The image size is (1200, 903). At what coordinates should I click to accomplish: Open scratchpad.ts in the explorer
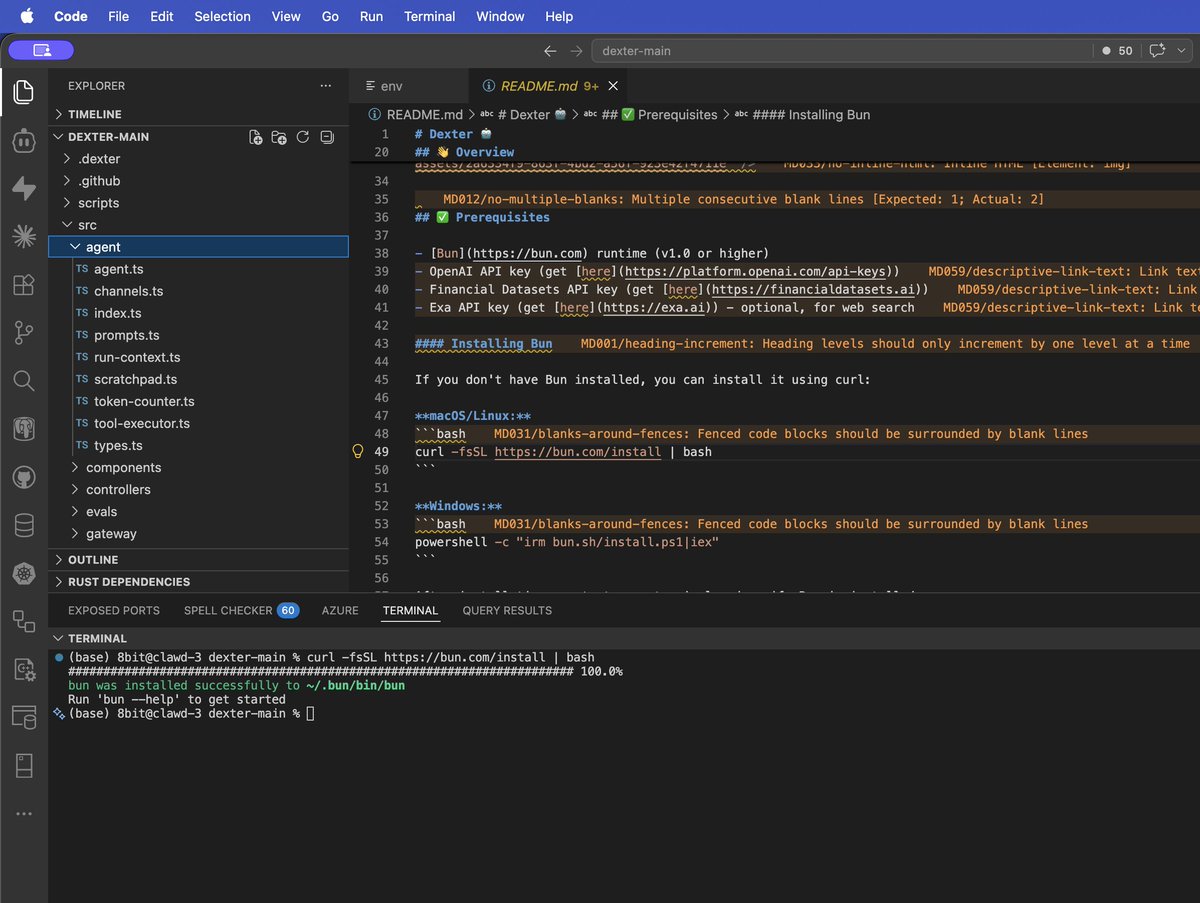(136, 379)
